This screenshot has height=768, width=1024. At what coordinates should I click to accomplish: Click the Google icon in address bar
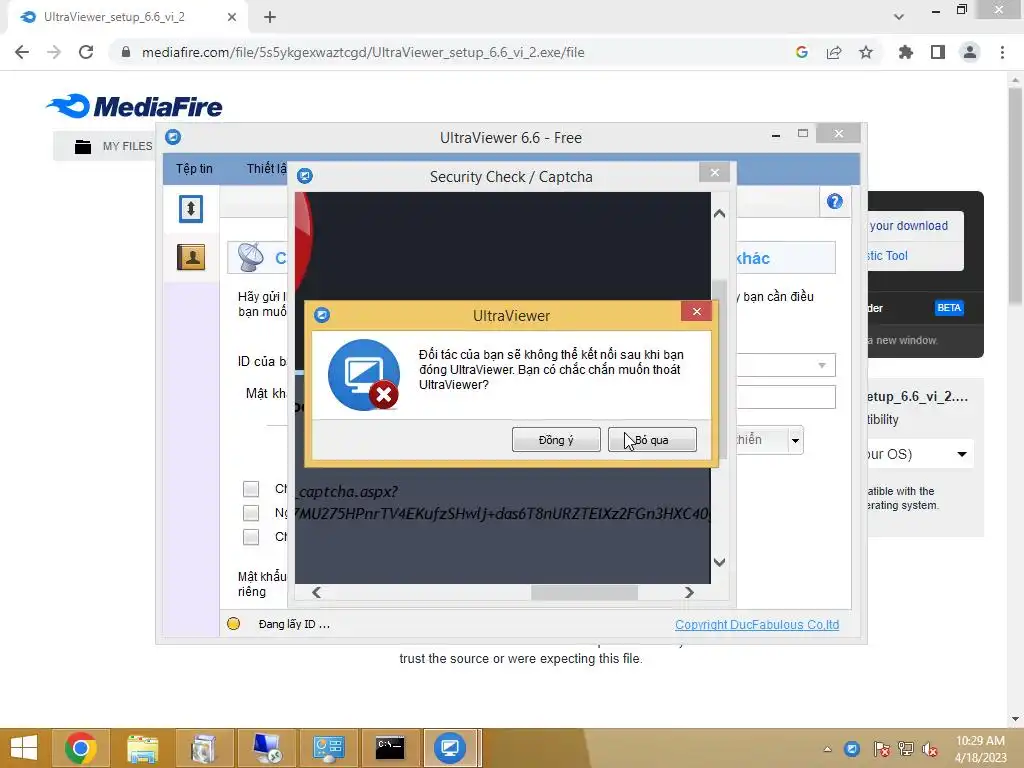802,52
